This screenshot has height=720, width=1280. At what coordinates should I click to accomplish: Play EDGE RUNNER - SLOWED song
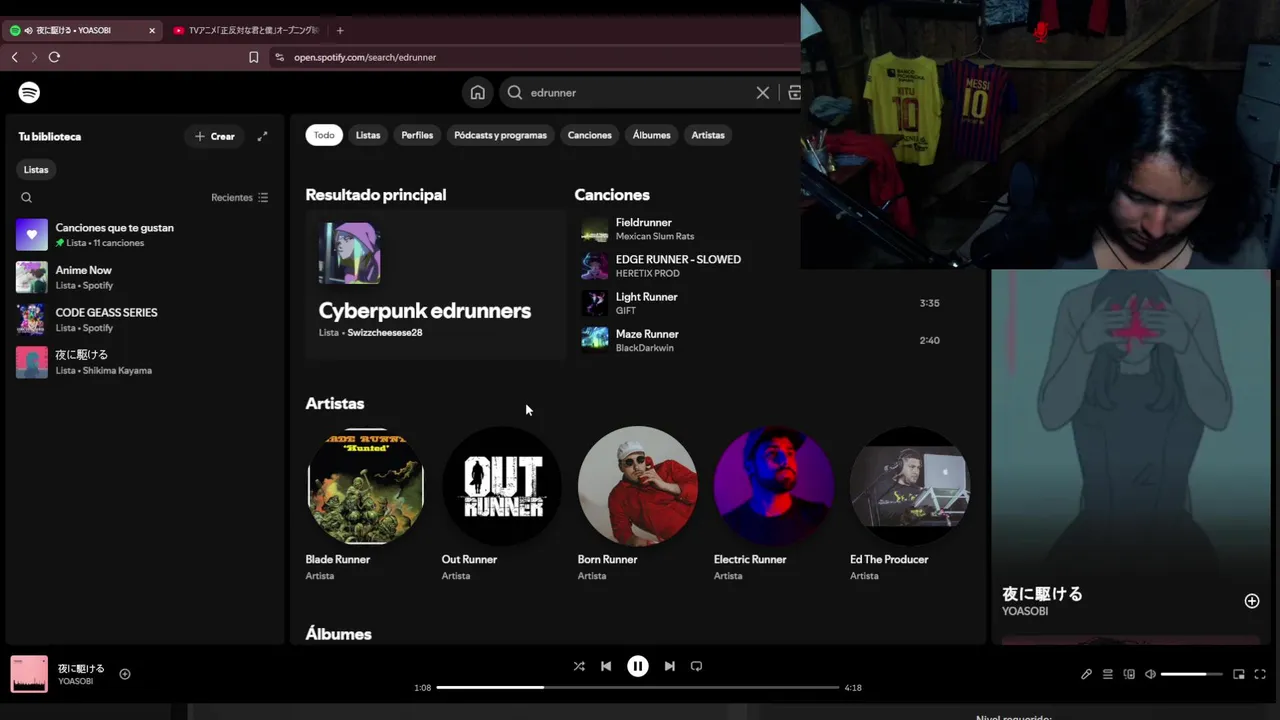(x=678, y=260)
